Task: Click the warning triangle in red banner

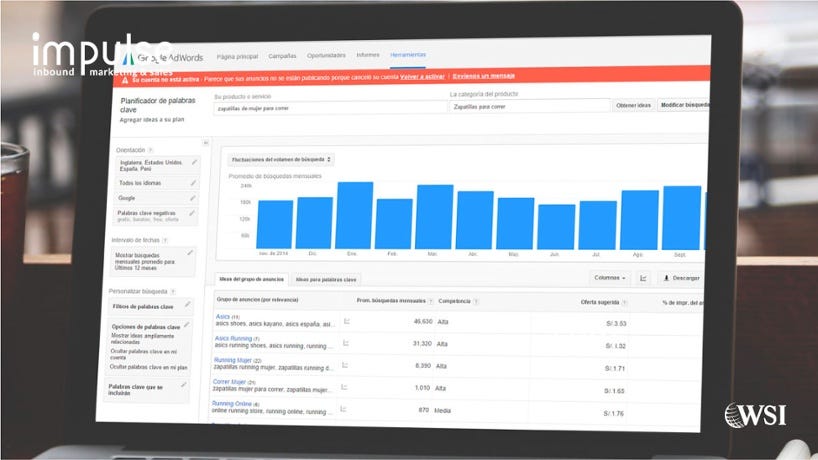Action: tap(125, 80)
